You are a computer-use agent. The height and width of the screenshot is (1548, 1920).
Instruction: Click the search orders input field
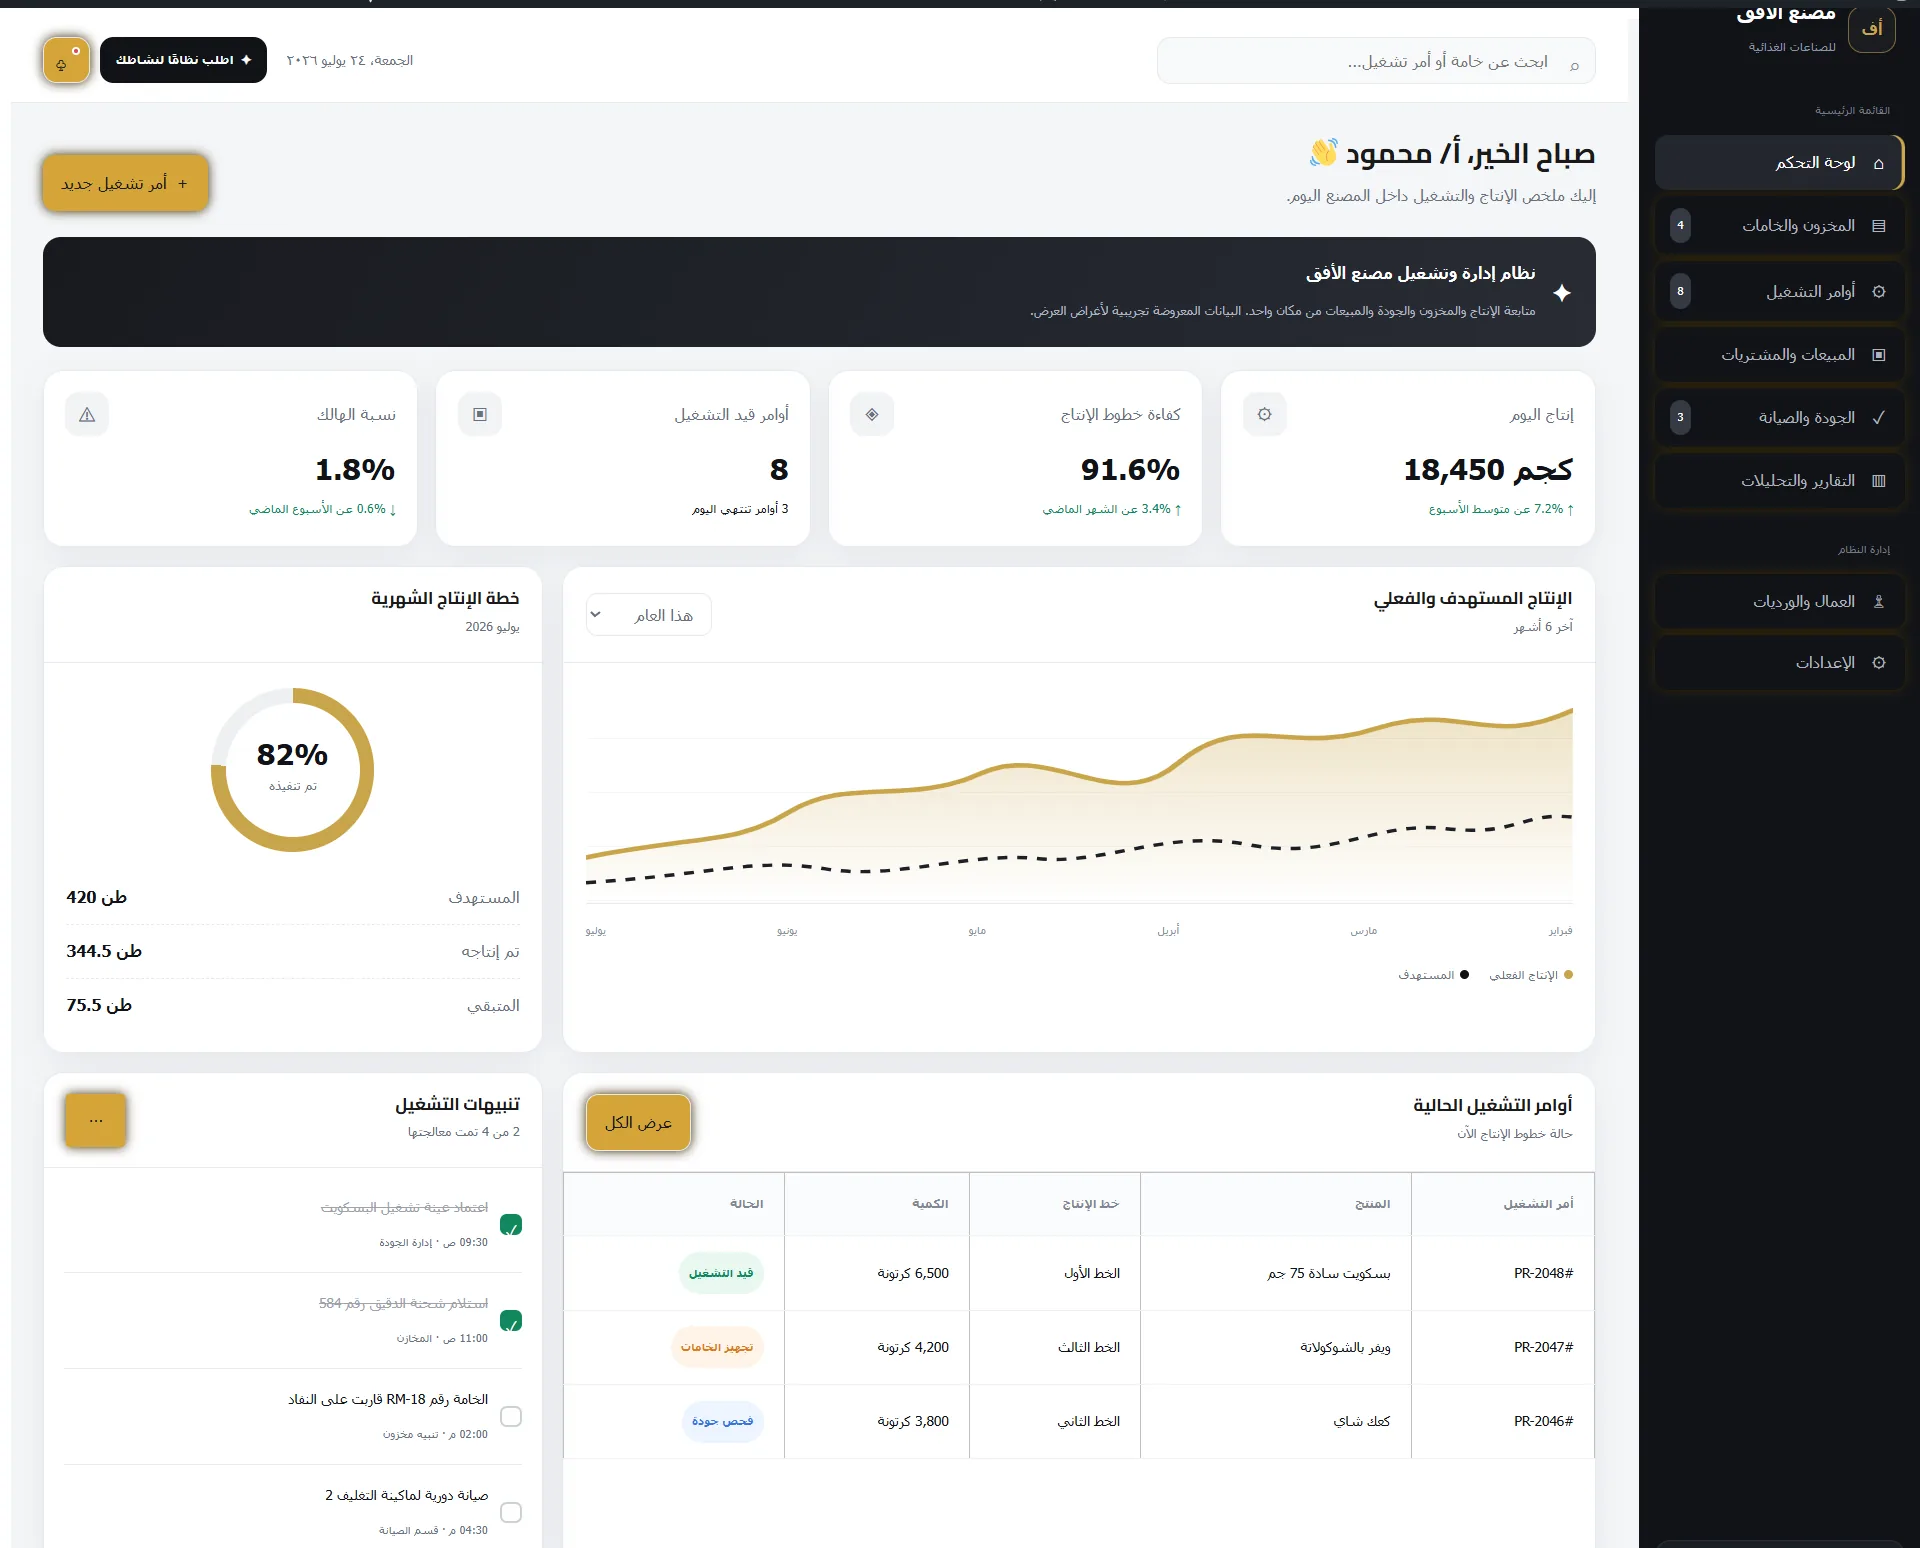(1376, 61)
